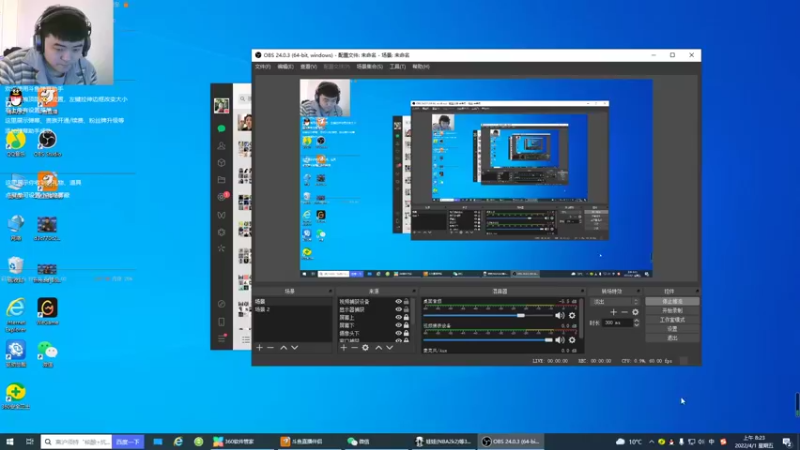
Task: Open the 场景集合(S) menu
Action: 369,67
